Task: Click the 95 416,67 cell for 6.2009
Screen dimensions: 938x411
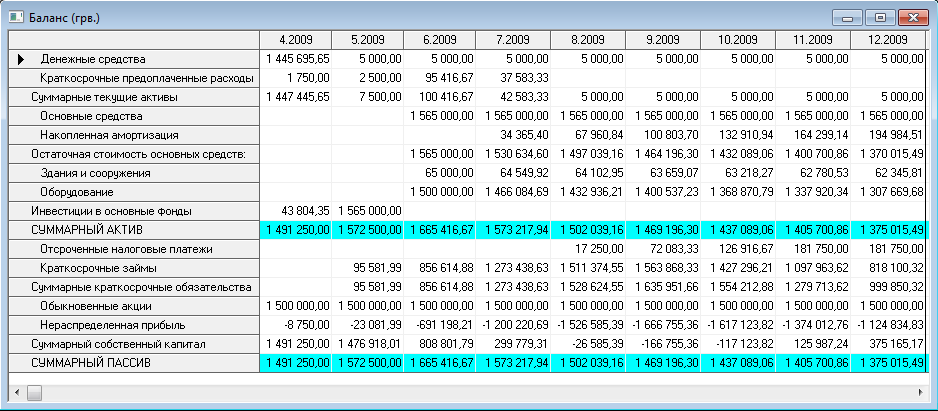Action: (x=440, y=78)
